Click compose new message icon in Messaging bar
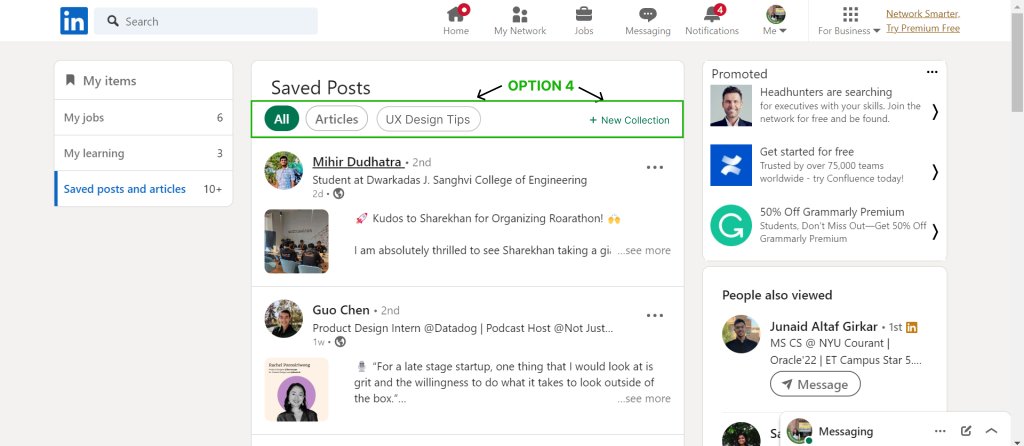1024x446 pixels. [966, 431]
